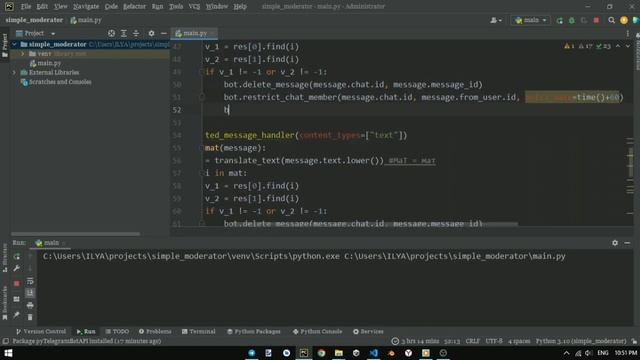Image resolution: width=640 pixels, height=360 pixels.
Task: Click the Project panel horizontal scrollbar
Action: point(76,234)
